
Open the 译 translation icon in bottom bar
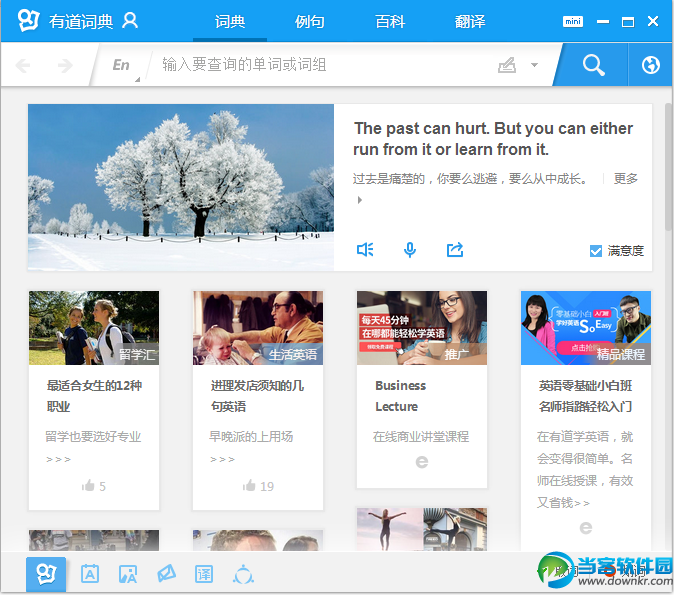[x=204, y=574]
